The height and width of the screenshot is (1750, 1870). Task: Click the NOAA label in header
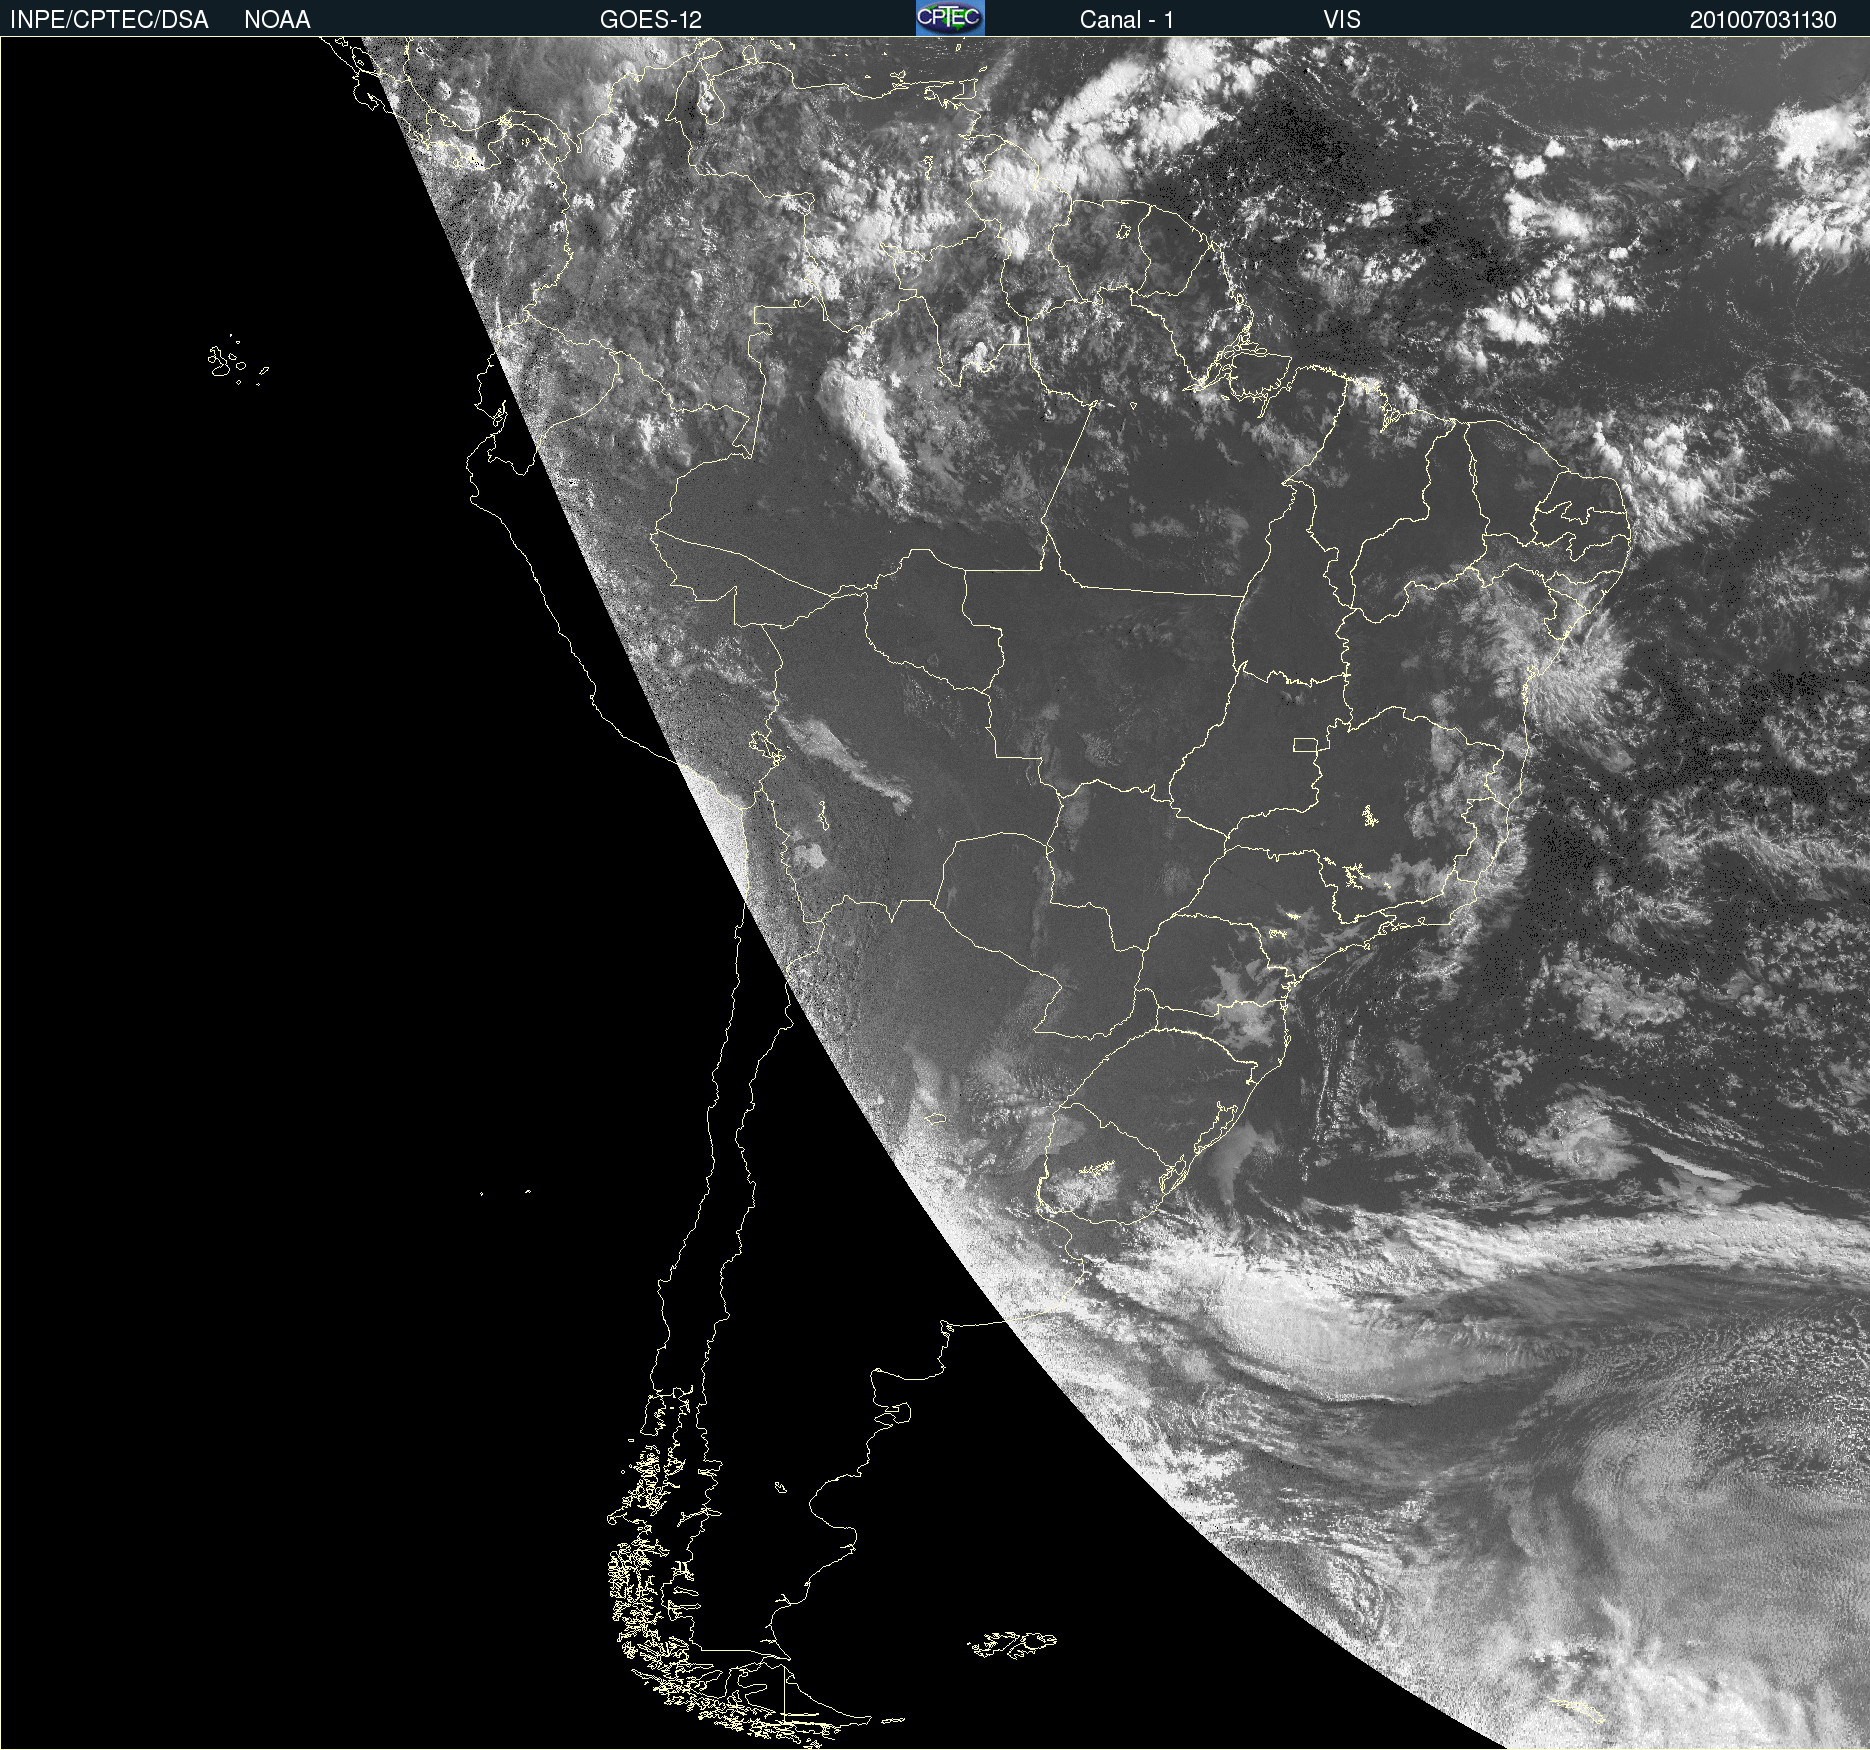(x=277, y=20)
